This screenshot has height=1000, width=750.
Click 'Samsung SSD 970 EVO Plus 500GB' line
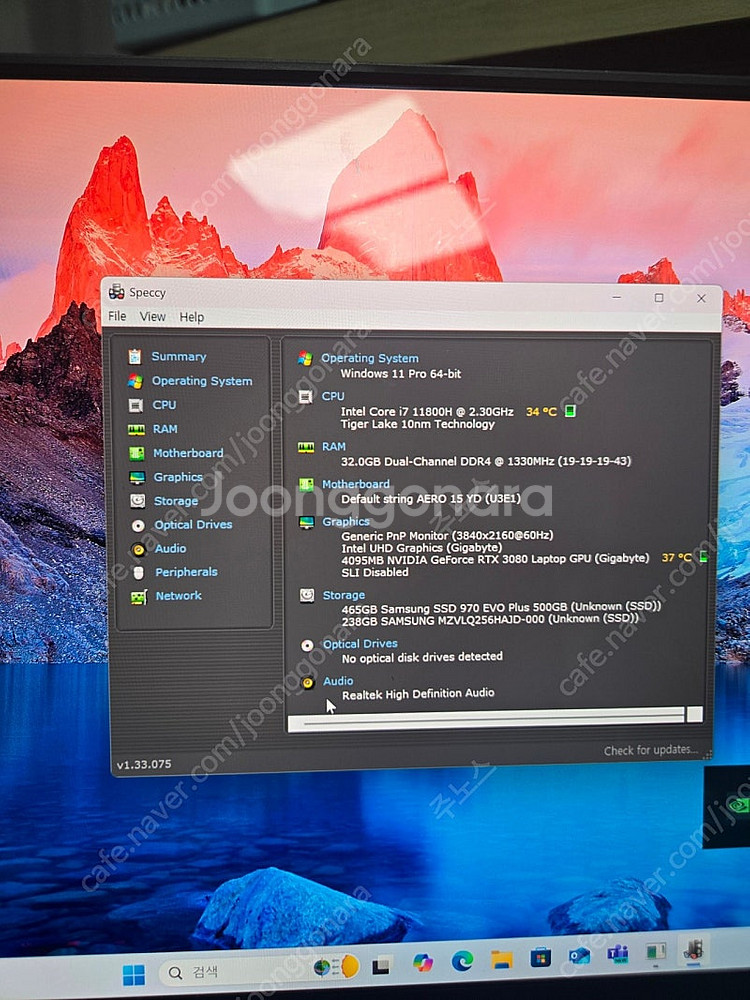click(x=501, y=607)
